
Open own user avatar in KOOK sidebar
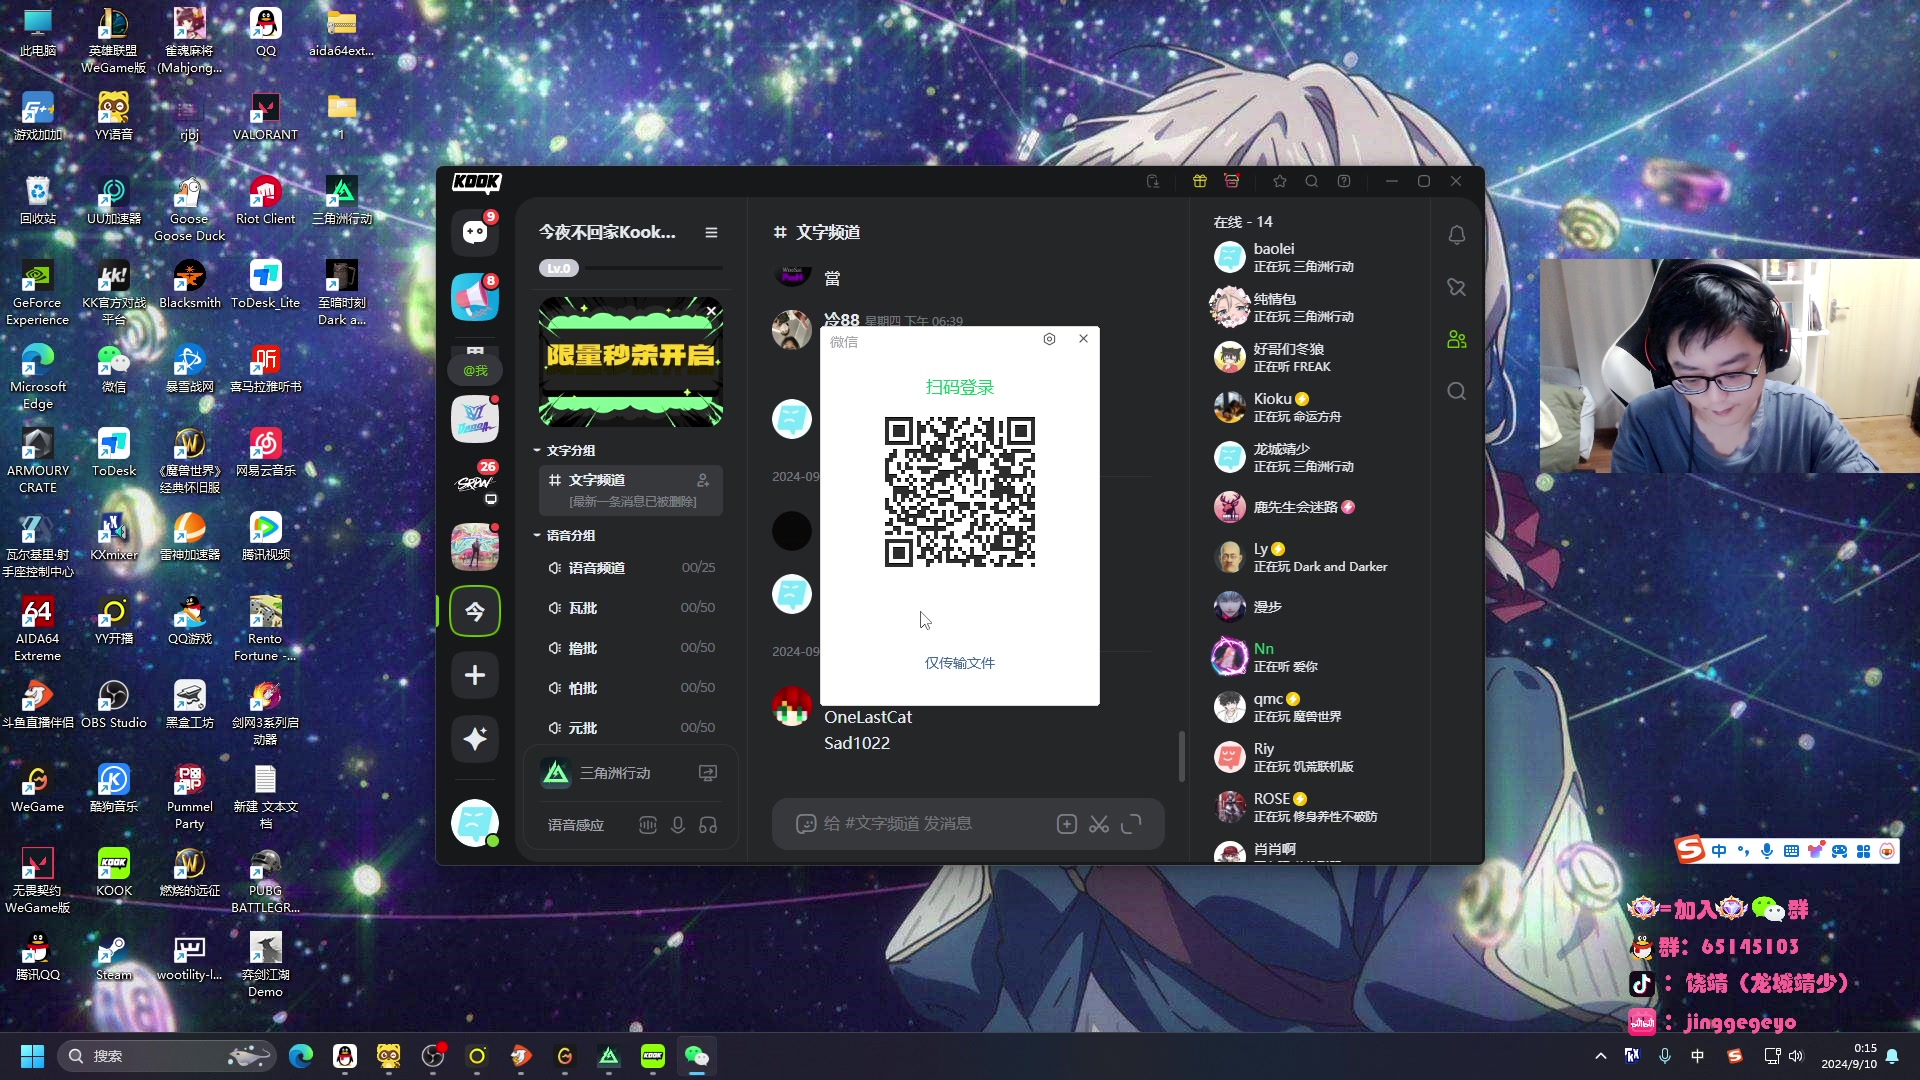[x=475, y=823]
